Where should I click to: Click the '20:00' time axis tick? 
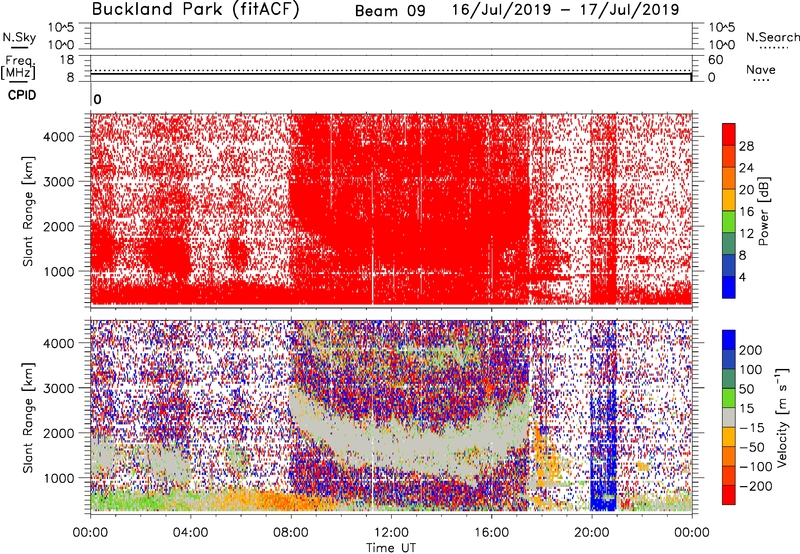point(592,533)
